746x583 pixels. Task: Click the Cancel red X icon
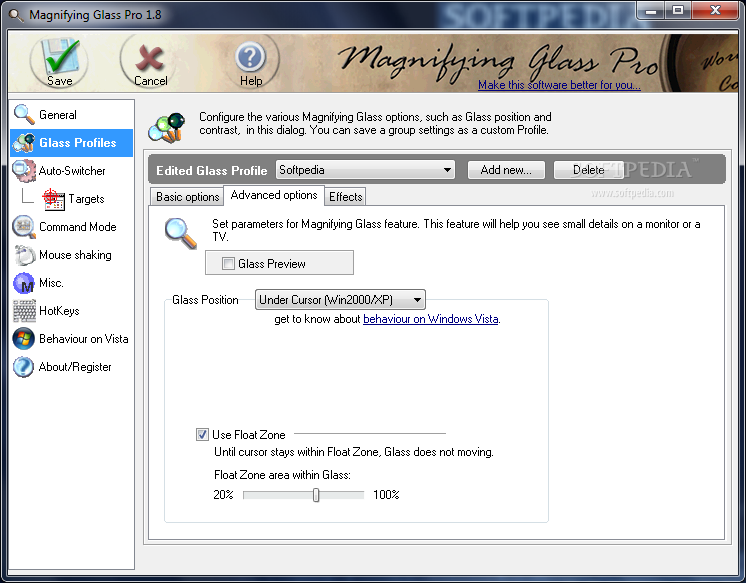pos(150,58)
